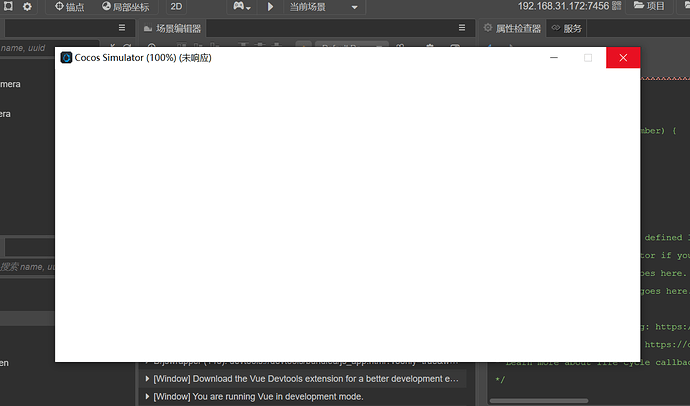Expand the 'running Vue in development mode' log entry

(x=147, y=396)
